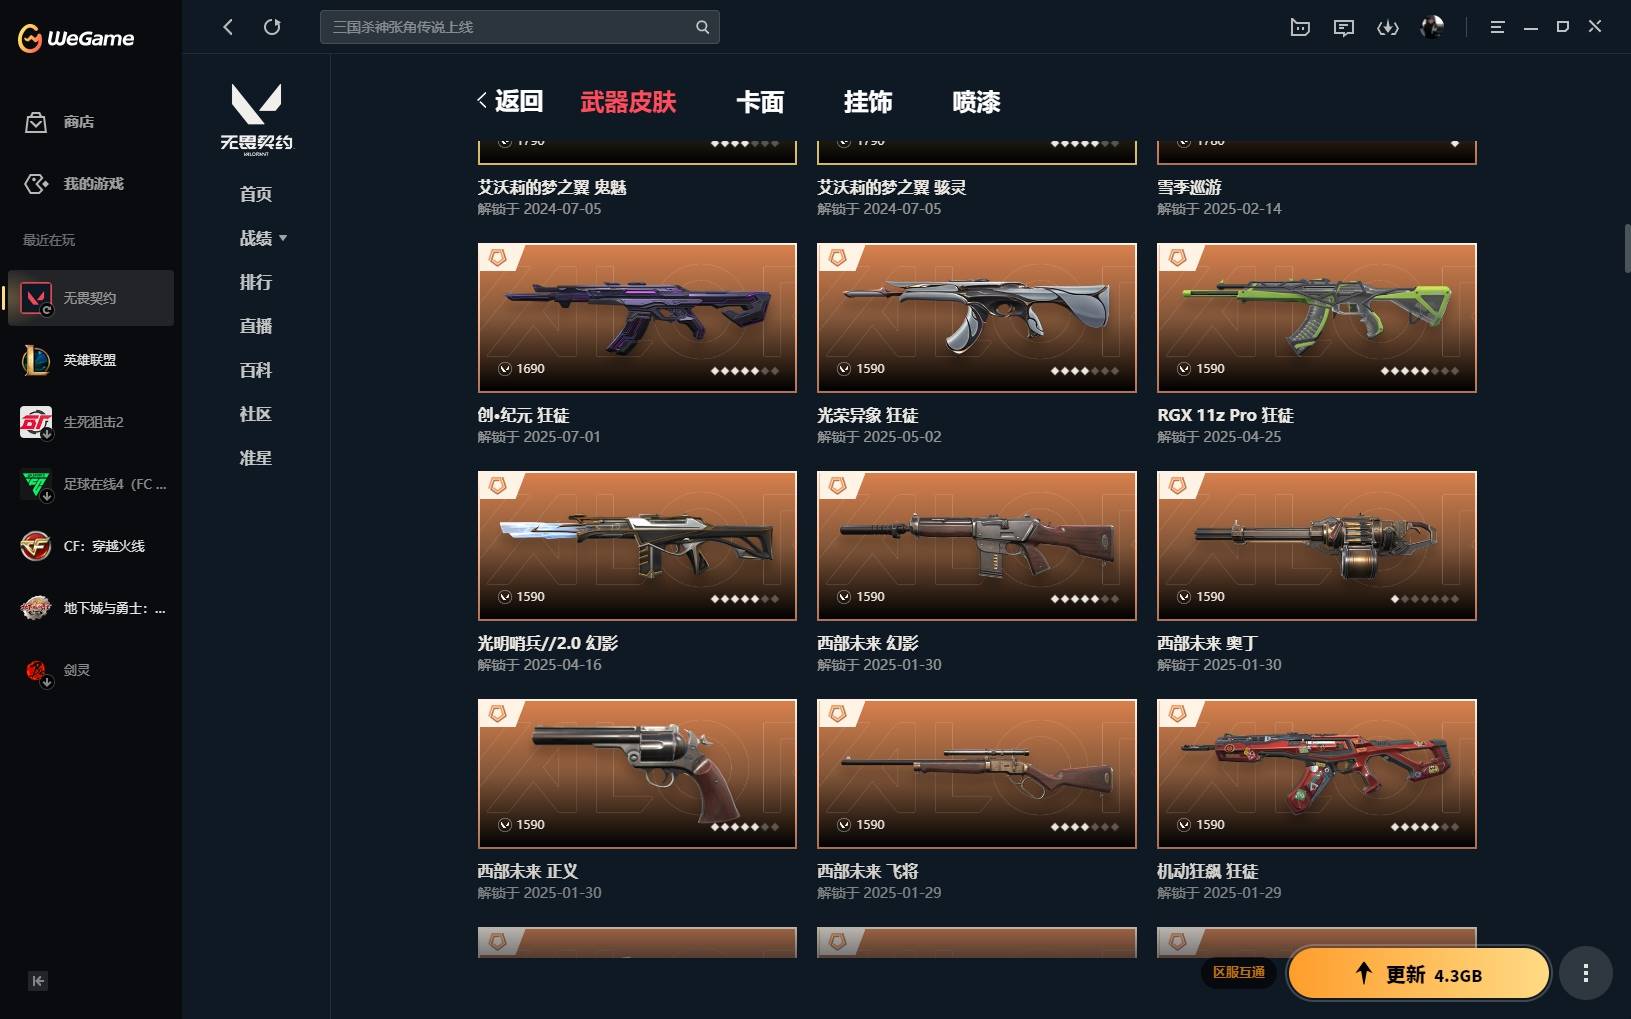Open the messages chat icon in top bar
1631x1019 pixels.
pyautogui.click(x=1344, y=27)
